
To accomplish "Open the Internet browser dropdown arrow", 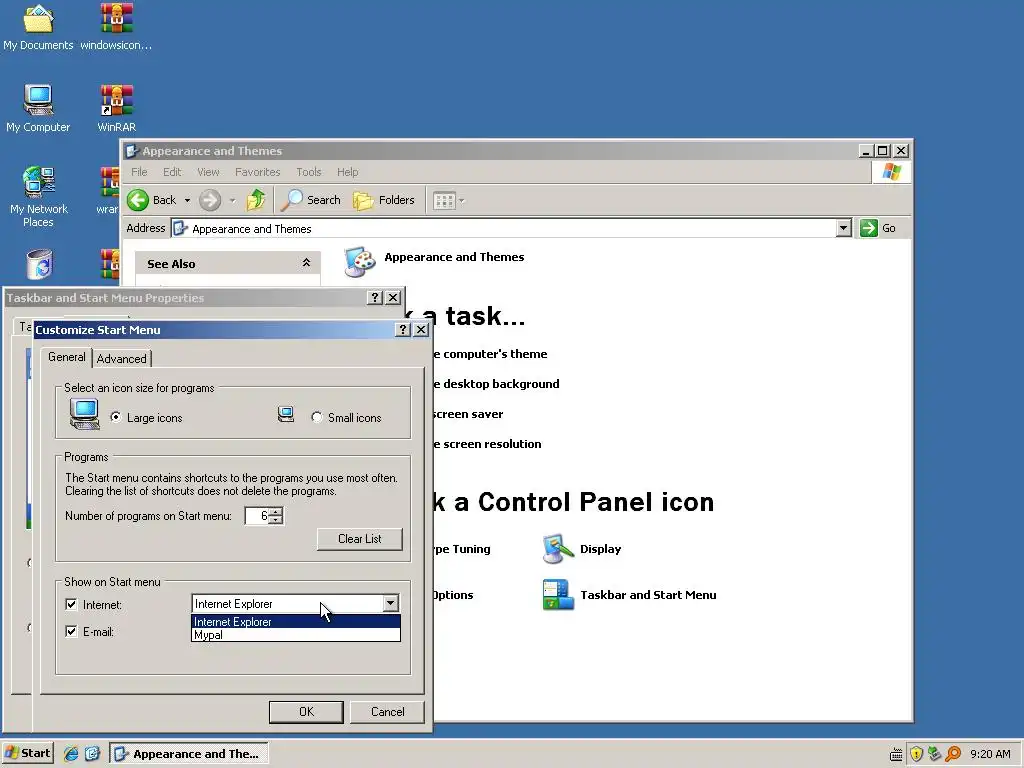I will [390, 603].
